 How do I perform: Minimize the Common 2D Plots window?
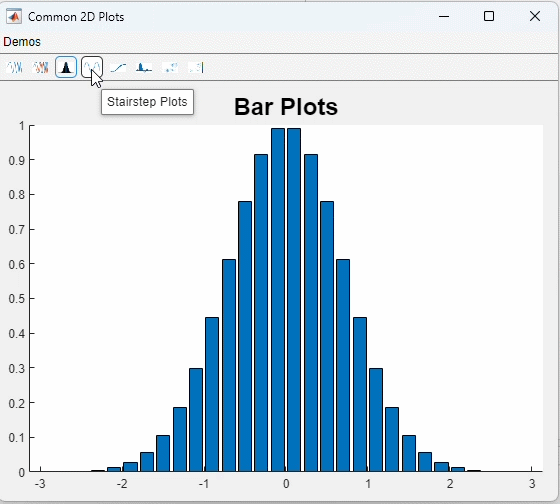444,16
